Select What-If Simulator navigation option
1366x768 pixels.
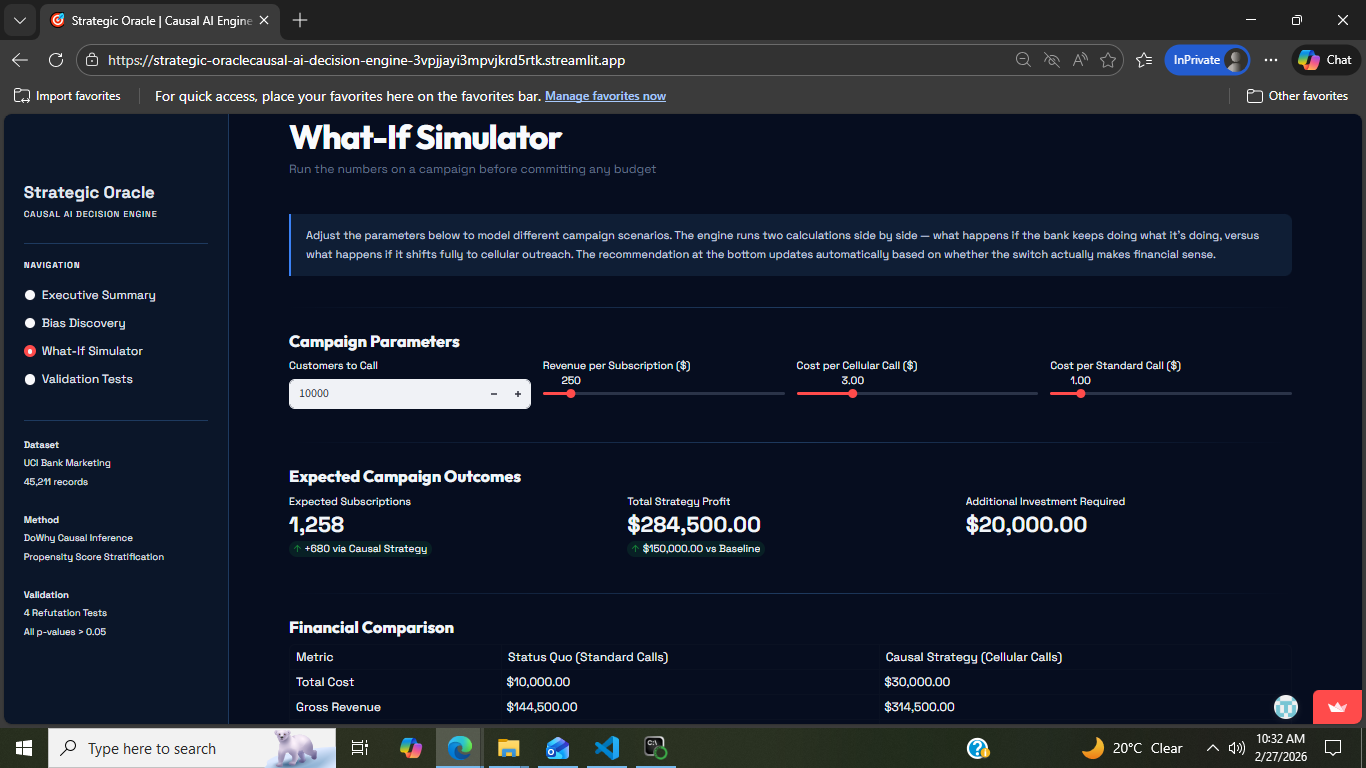84,351
